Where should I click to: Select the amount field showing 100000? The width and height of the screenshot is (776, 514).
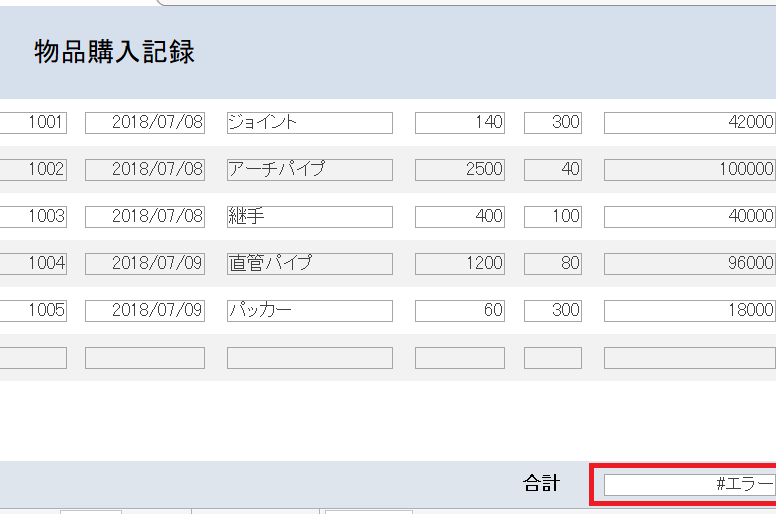click(x=689, y=170)
